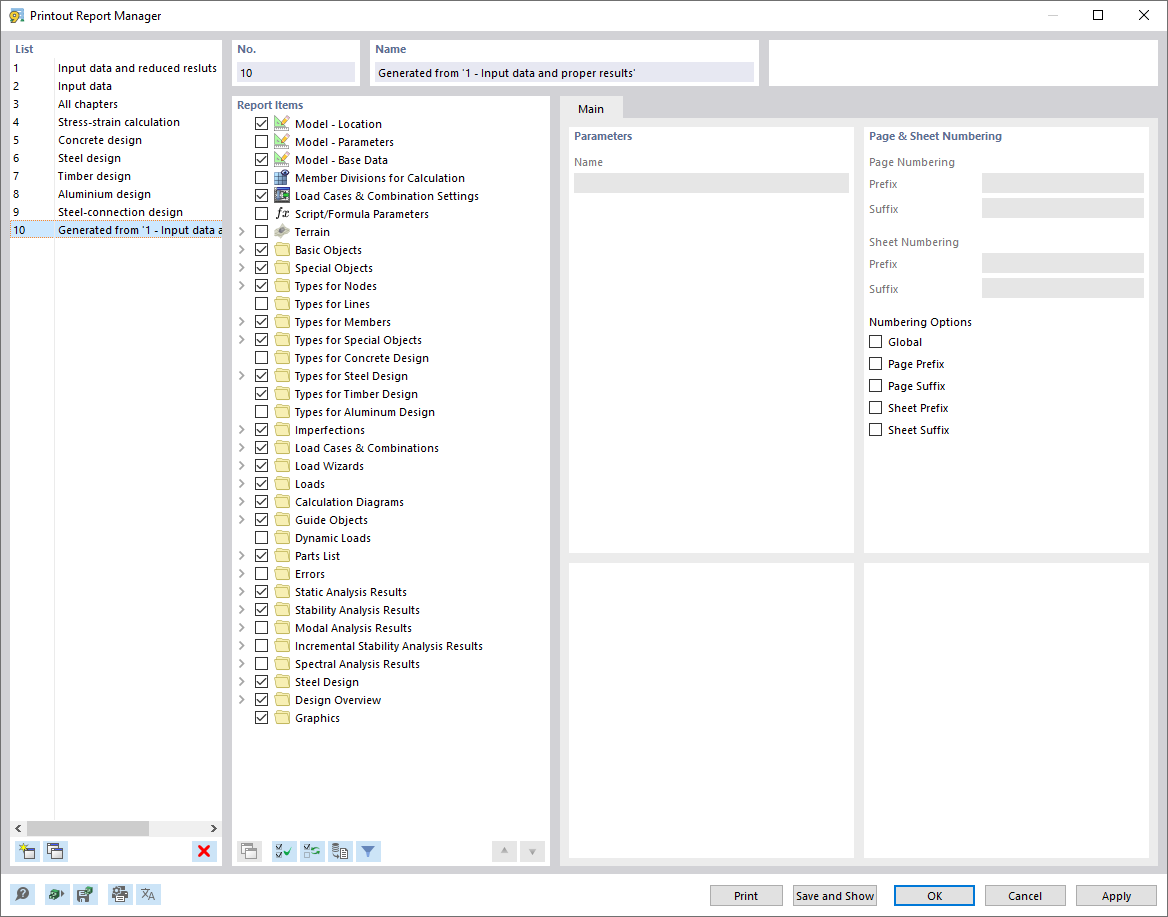Select 'Concrete design' report in list
This screenshot has height=917, width=1168.
click(116, 140)
